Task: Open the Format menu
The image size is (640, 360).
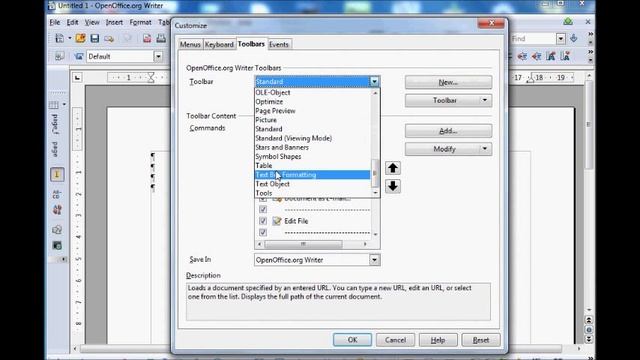Action: (140, 22)
